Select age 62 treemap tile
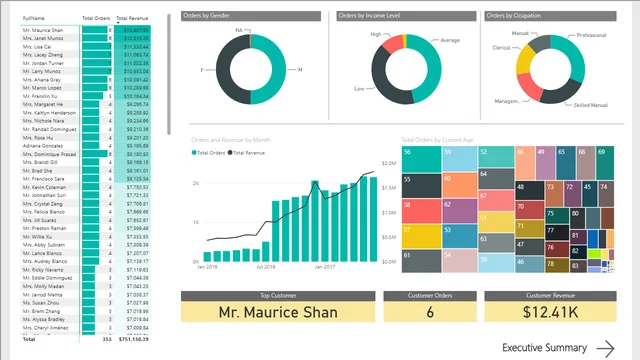This screenshot has width=640, height=360. point(460,211)
